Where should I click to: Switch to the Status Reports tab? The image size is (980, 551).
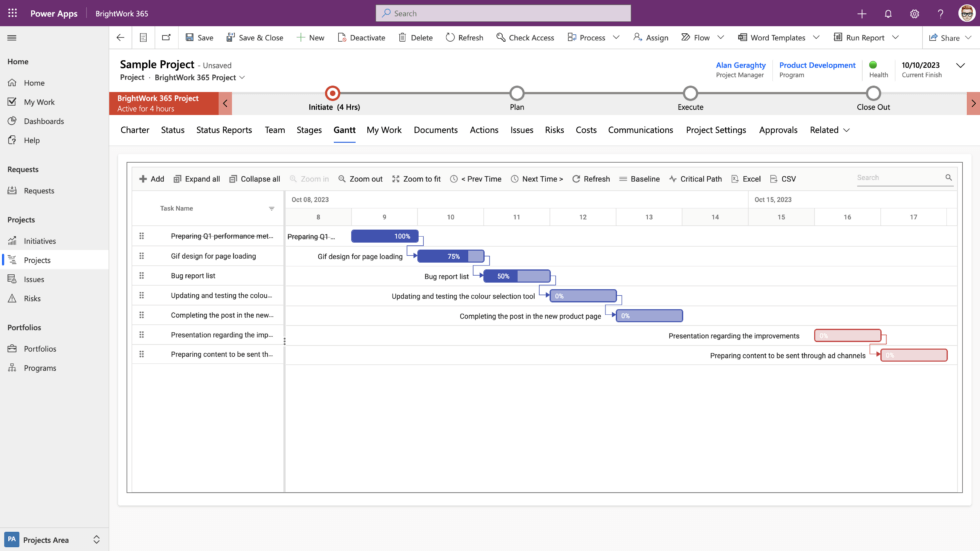click(224, 130)
